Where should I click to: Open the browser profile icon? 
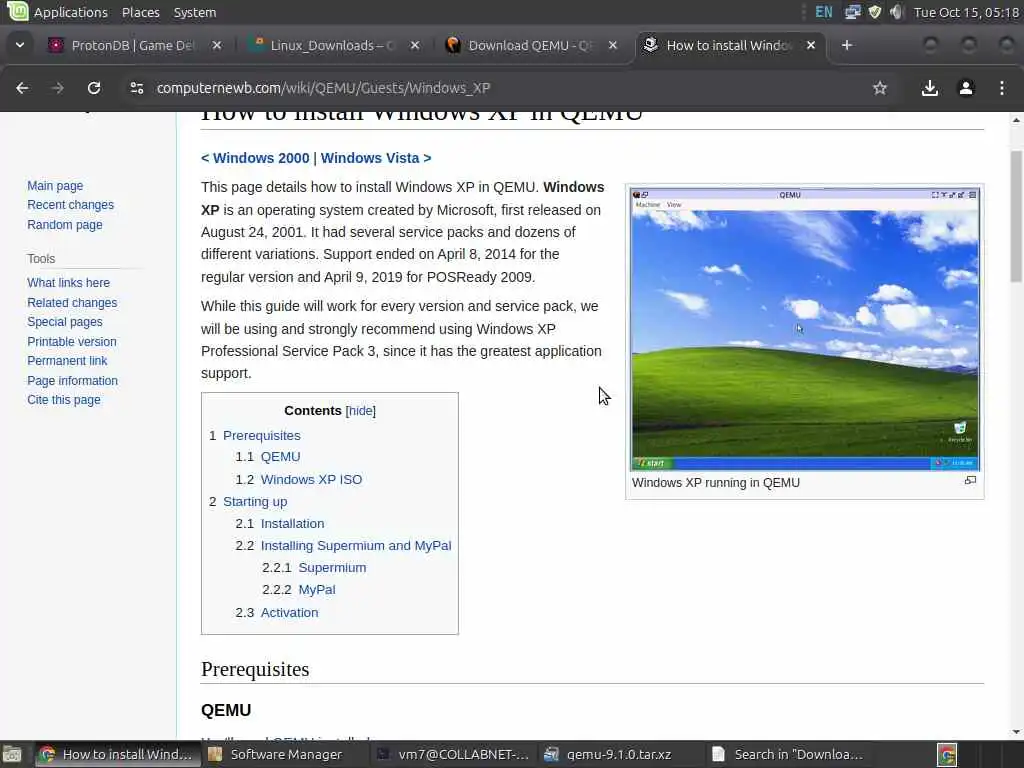pyautogui.click(x=966, y=88)
